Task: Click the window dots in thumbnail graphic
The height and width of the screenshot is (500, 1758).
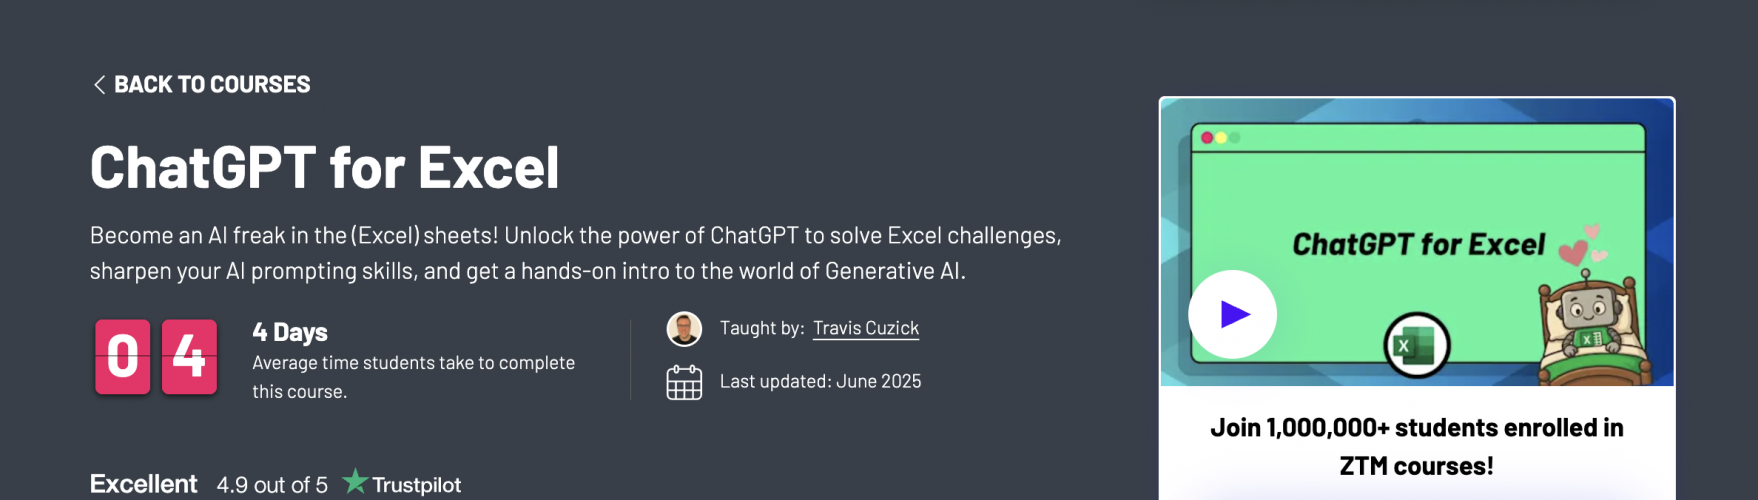Action: click(1220, 138)
